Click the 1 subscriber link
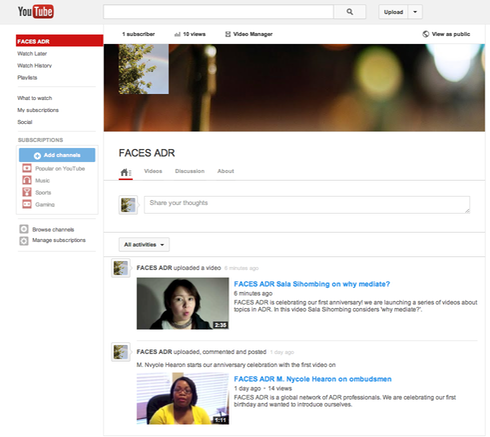This screenshot has width=490, height=437. click(x=138, y=34)
